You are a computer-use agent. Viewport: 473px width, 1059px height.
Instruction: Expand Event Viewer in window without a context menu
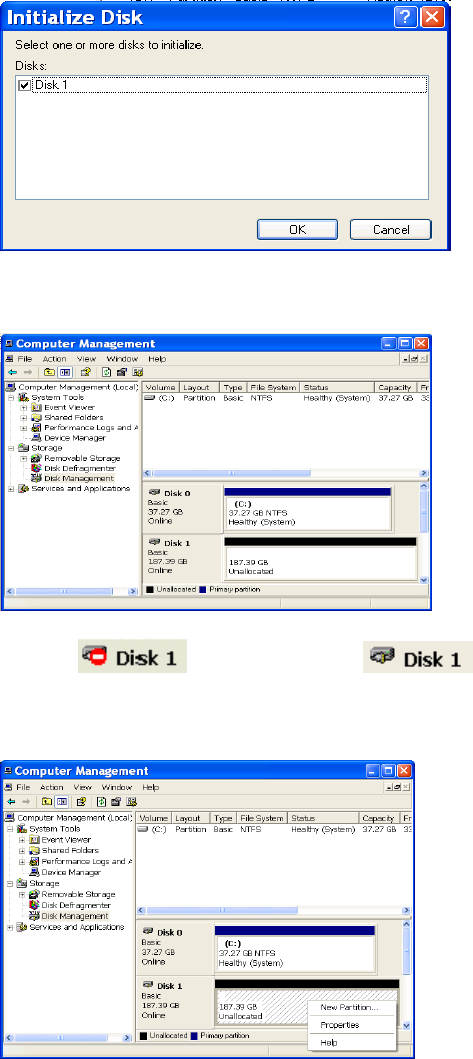pos(24,407)
